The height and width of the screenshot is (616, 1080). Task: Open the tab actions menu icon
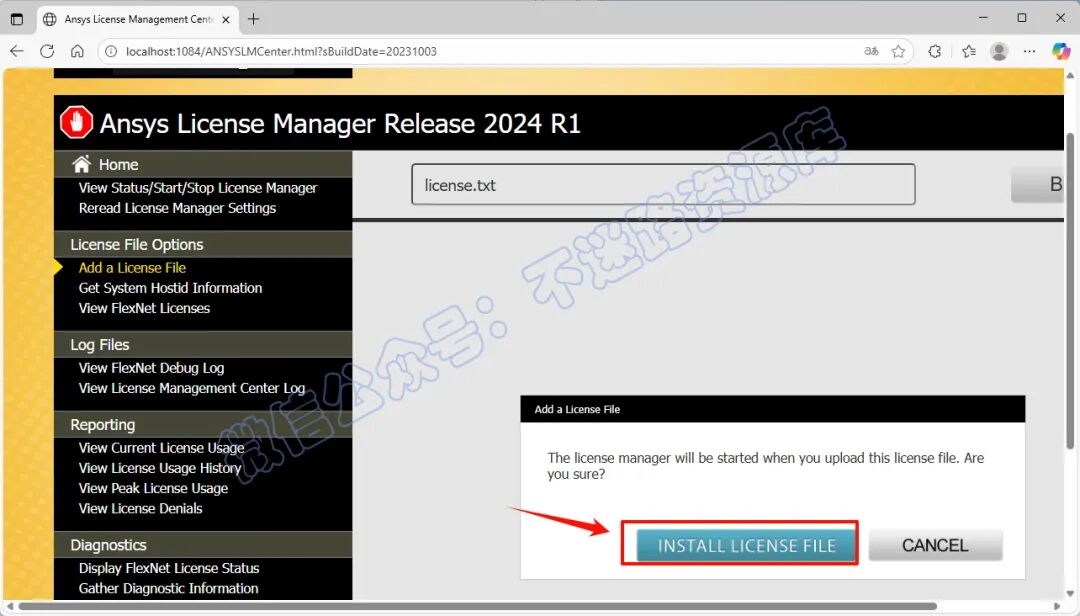tap(17, 19)
